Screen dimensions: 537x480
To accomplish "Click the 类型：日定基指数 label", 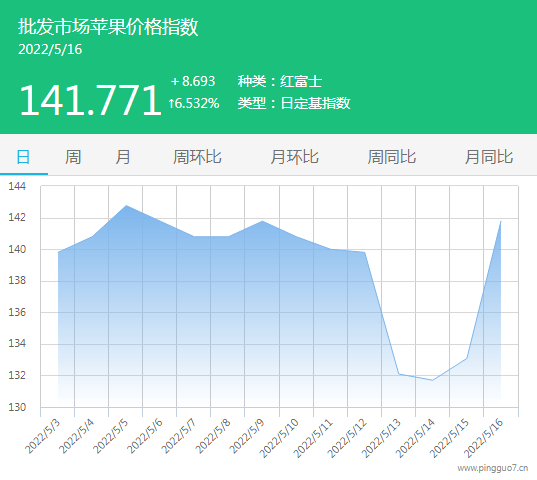I will point(294,103).
